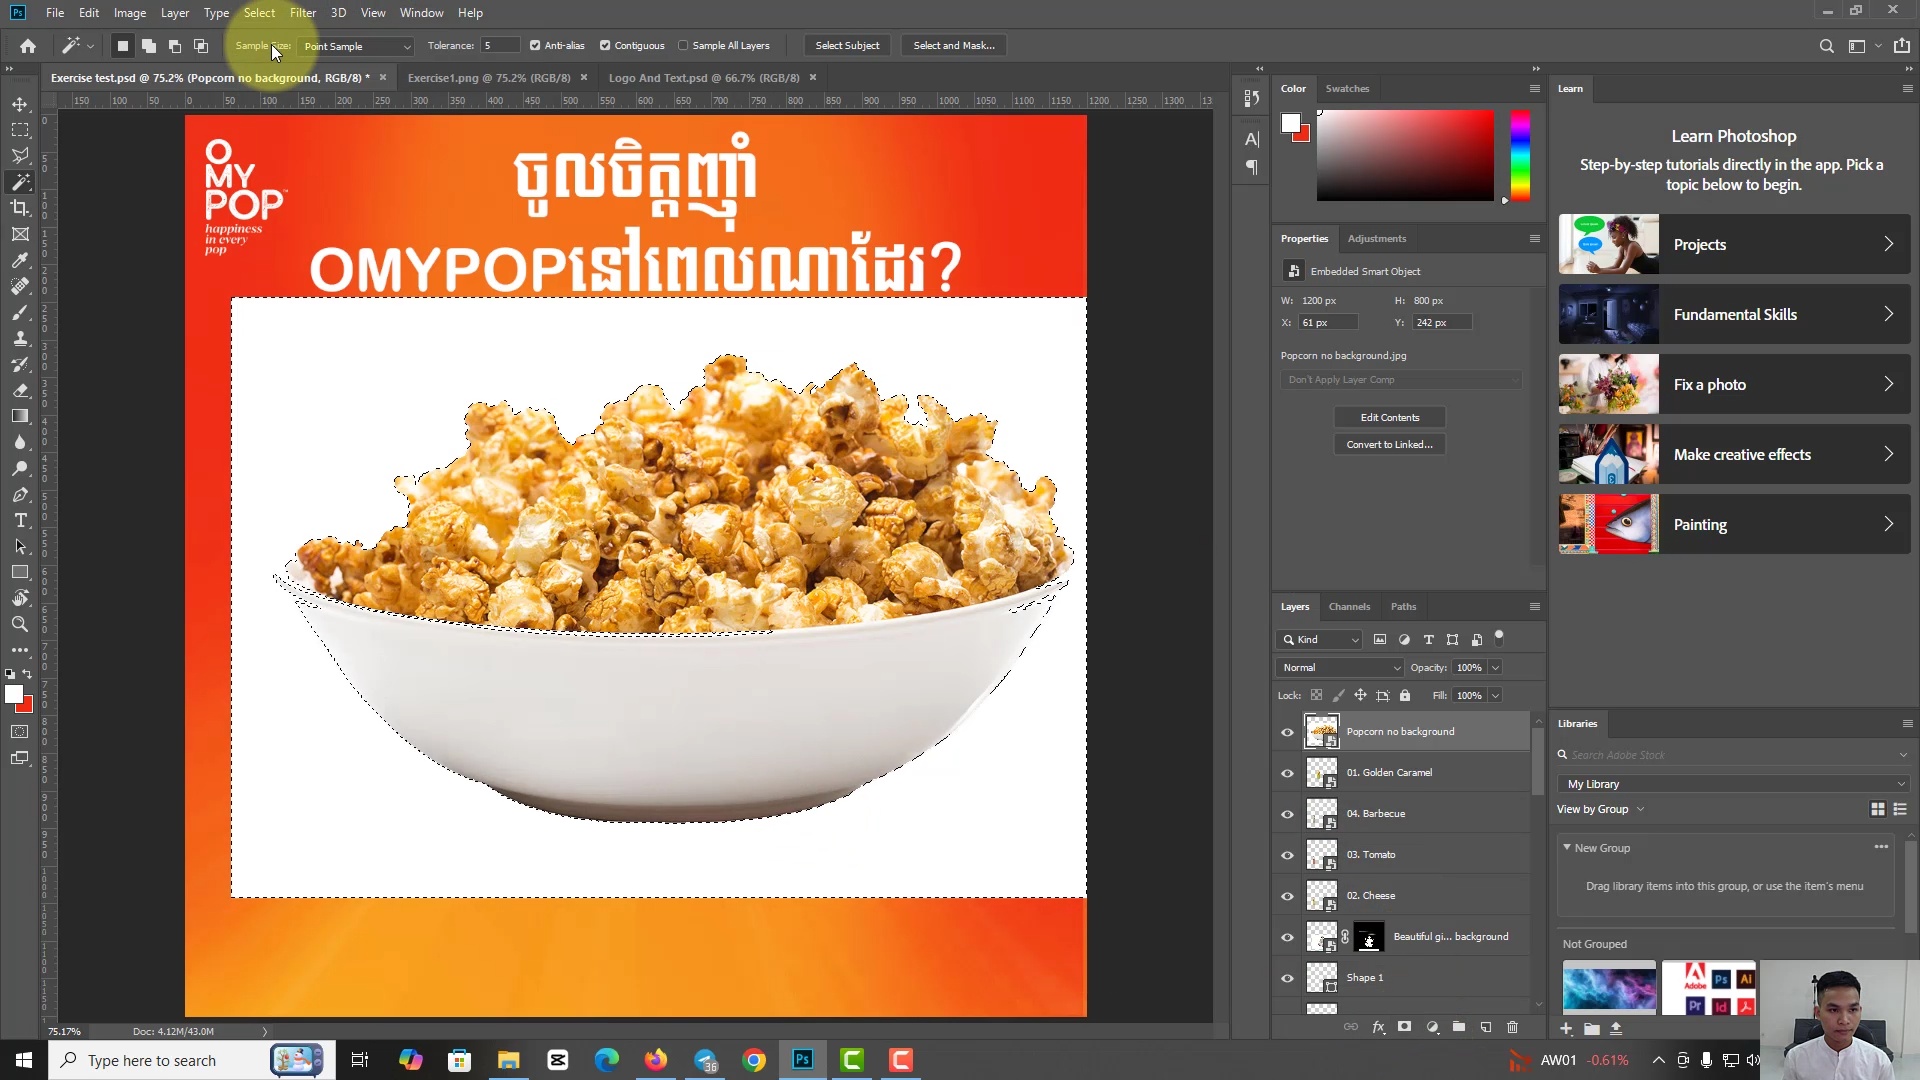Click the Tolerance input field
Image resolution: width=1920 pixels, height=1080 pixels.
coord(500,46)
